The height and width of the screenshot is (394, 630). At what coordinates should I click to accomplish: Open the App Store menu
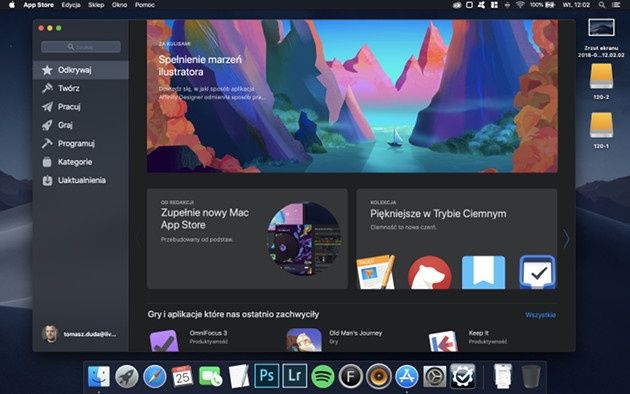pos(39,5)
